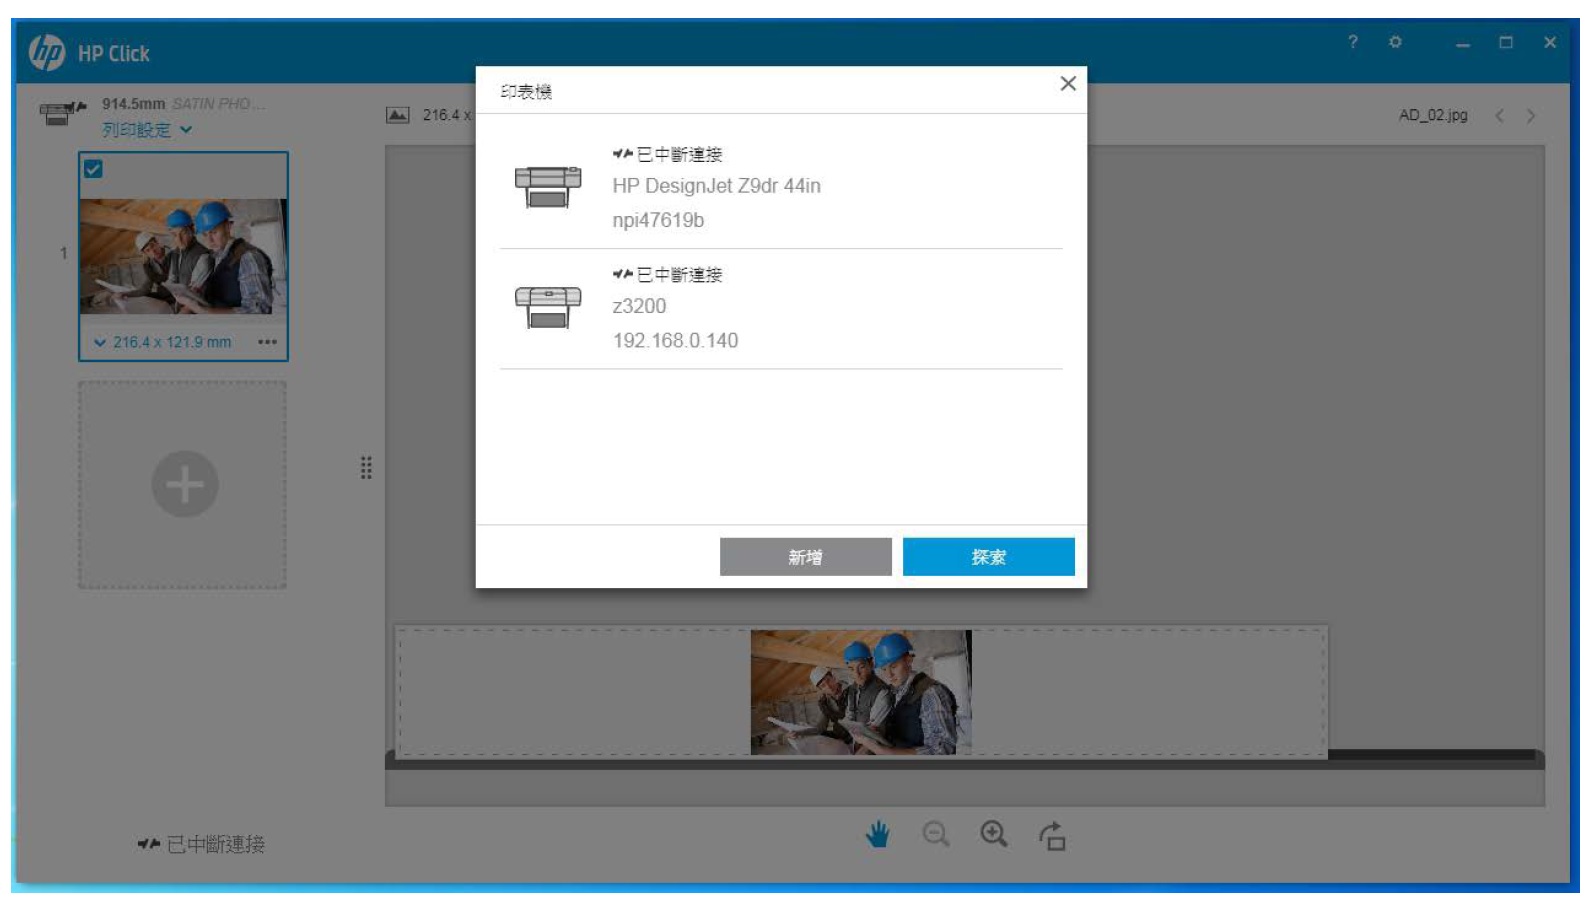Click the 探索 discover button
The height and width of the screenshot is (905, 1589).
pyautogui.click(x=988, y=557)
